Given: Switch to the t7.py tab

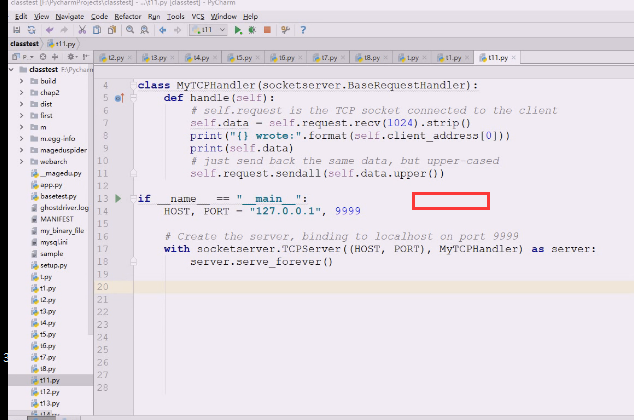Looking at the screenshot, I should [x=326, y=58].
